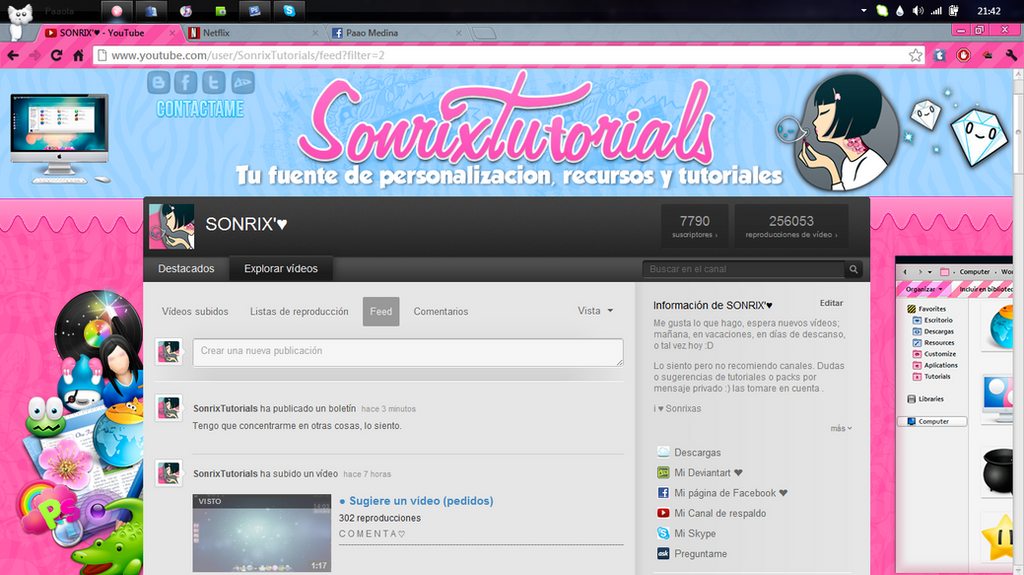Click the pink Chrome taskbar icon
This screenshot has width=1024, height=575.
[x=117, y=10]
